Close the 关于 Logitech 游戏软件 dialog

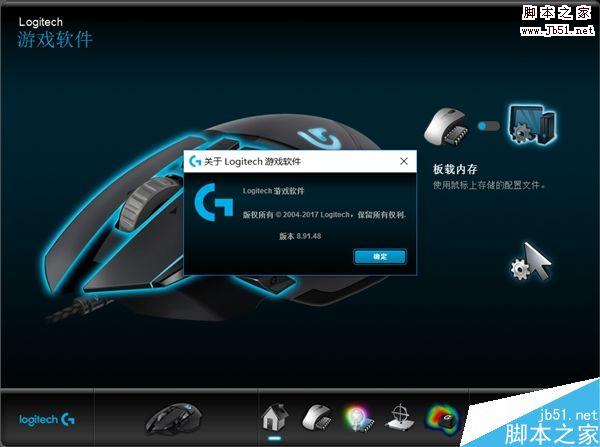pos(404,162)
